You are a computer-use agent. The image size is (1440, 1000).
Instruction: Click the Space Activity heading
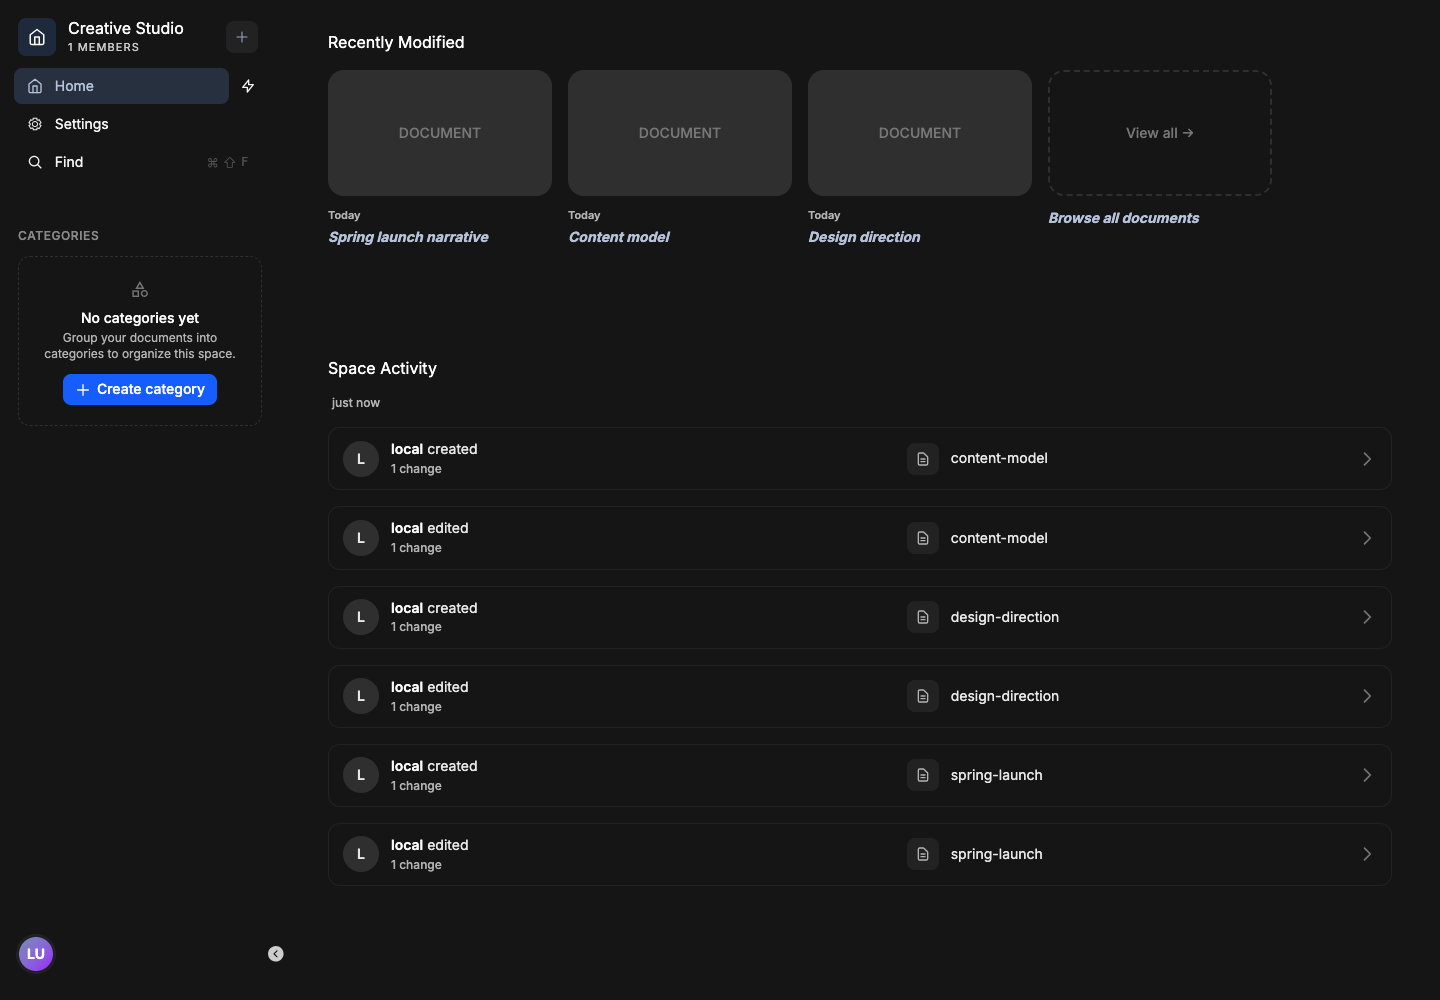(x=382, y=368)
